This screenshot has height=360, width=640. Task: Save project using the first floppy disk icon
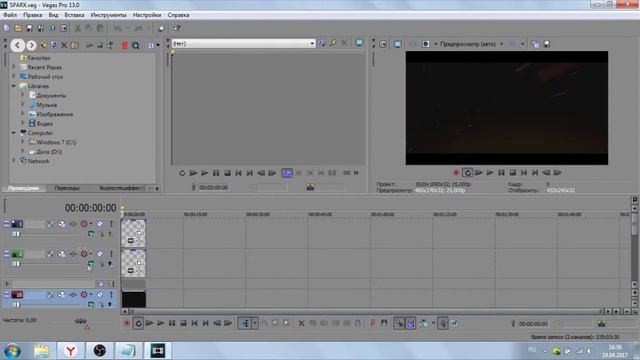29,28
